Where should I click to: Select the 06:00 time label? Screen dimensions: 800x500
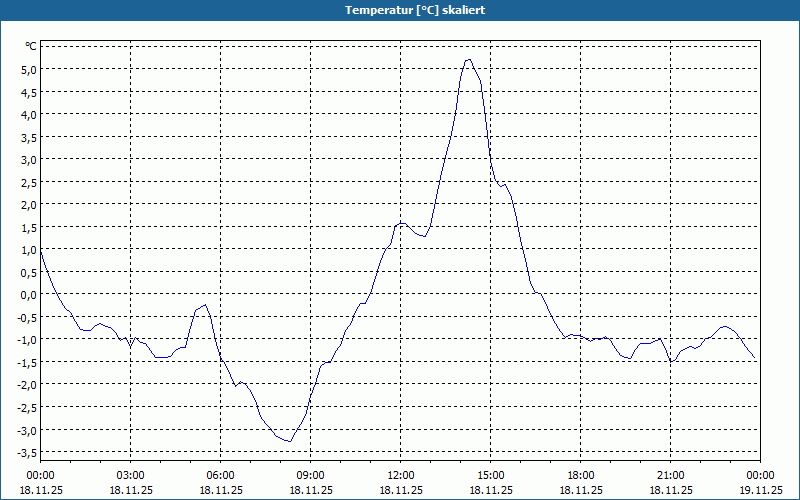220,476
